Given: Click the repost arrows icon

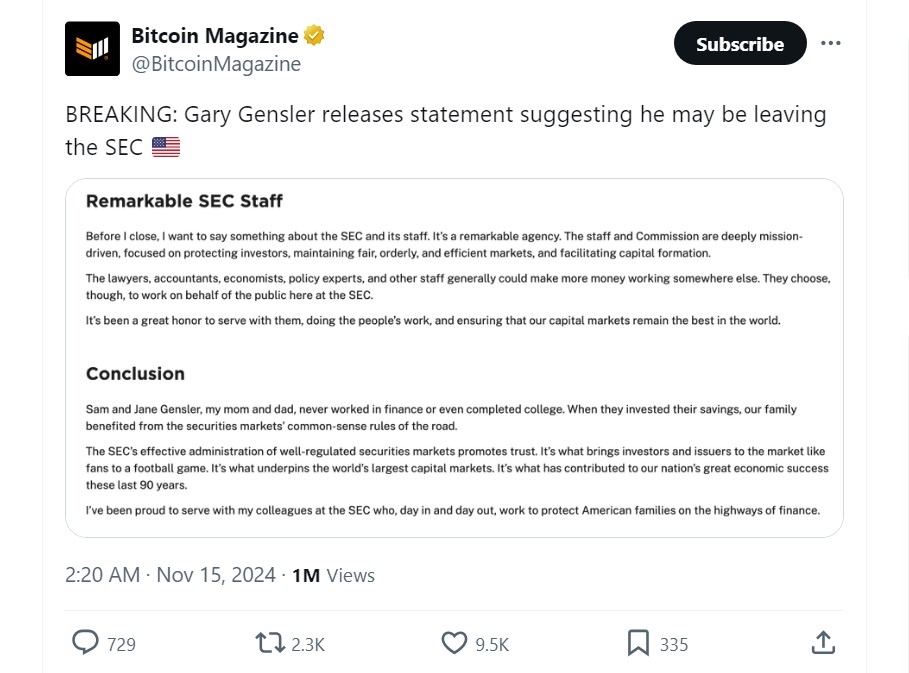Looking at the screenshot, I should 270,643.
